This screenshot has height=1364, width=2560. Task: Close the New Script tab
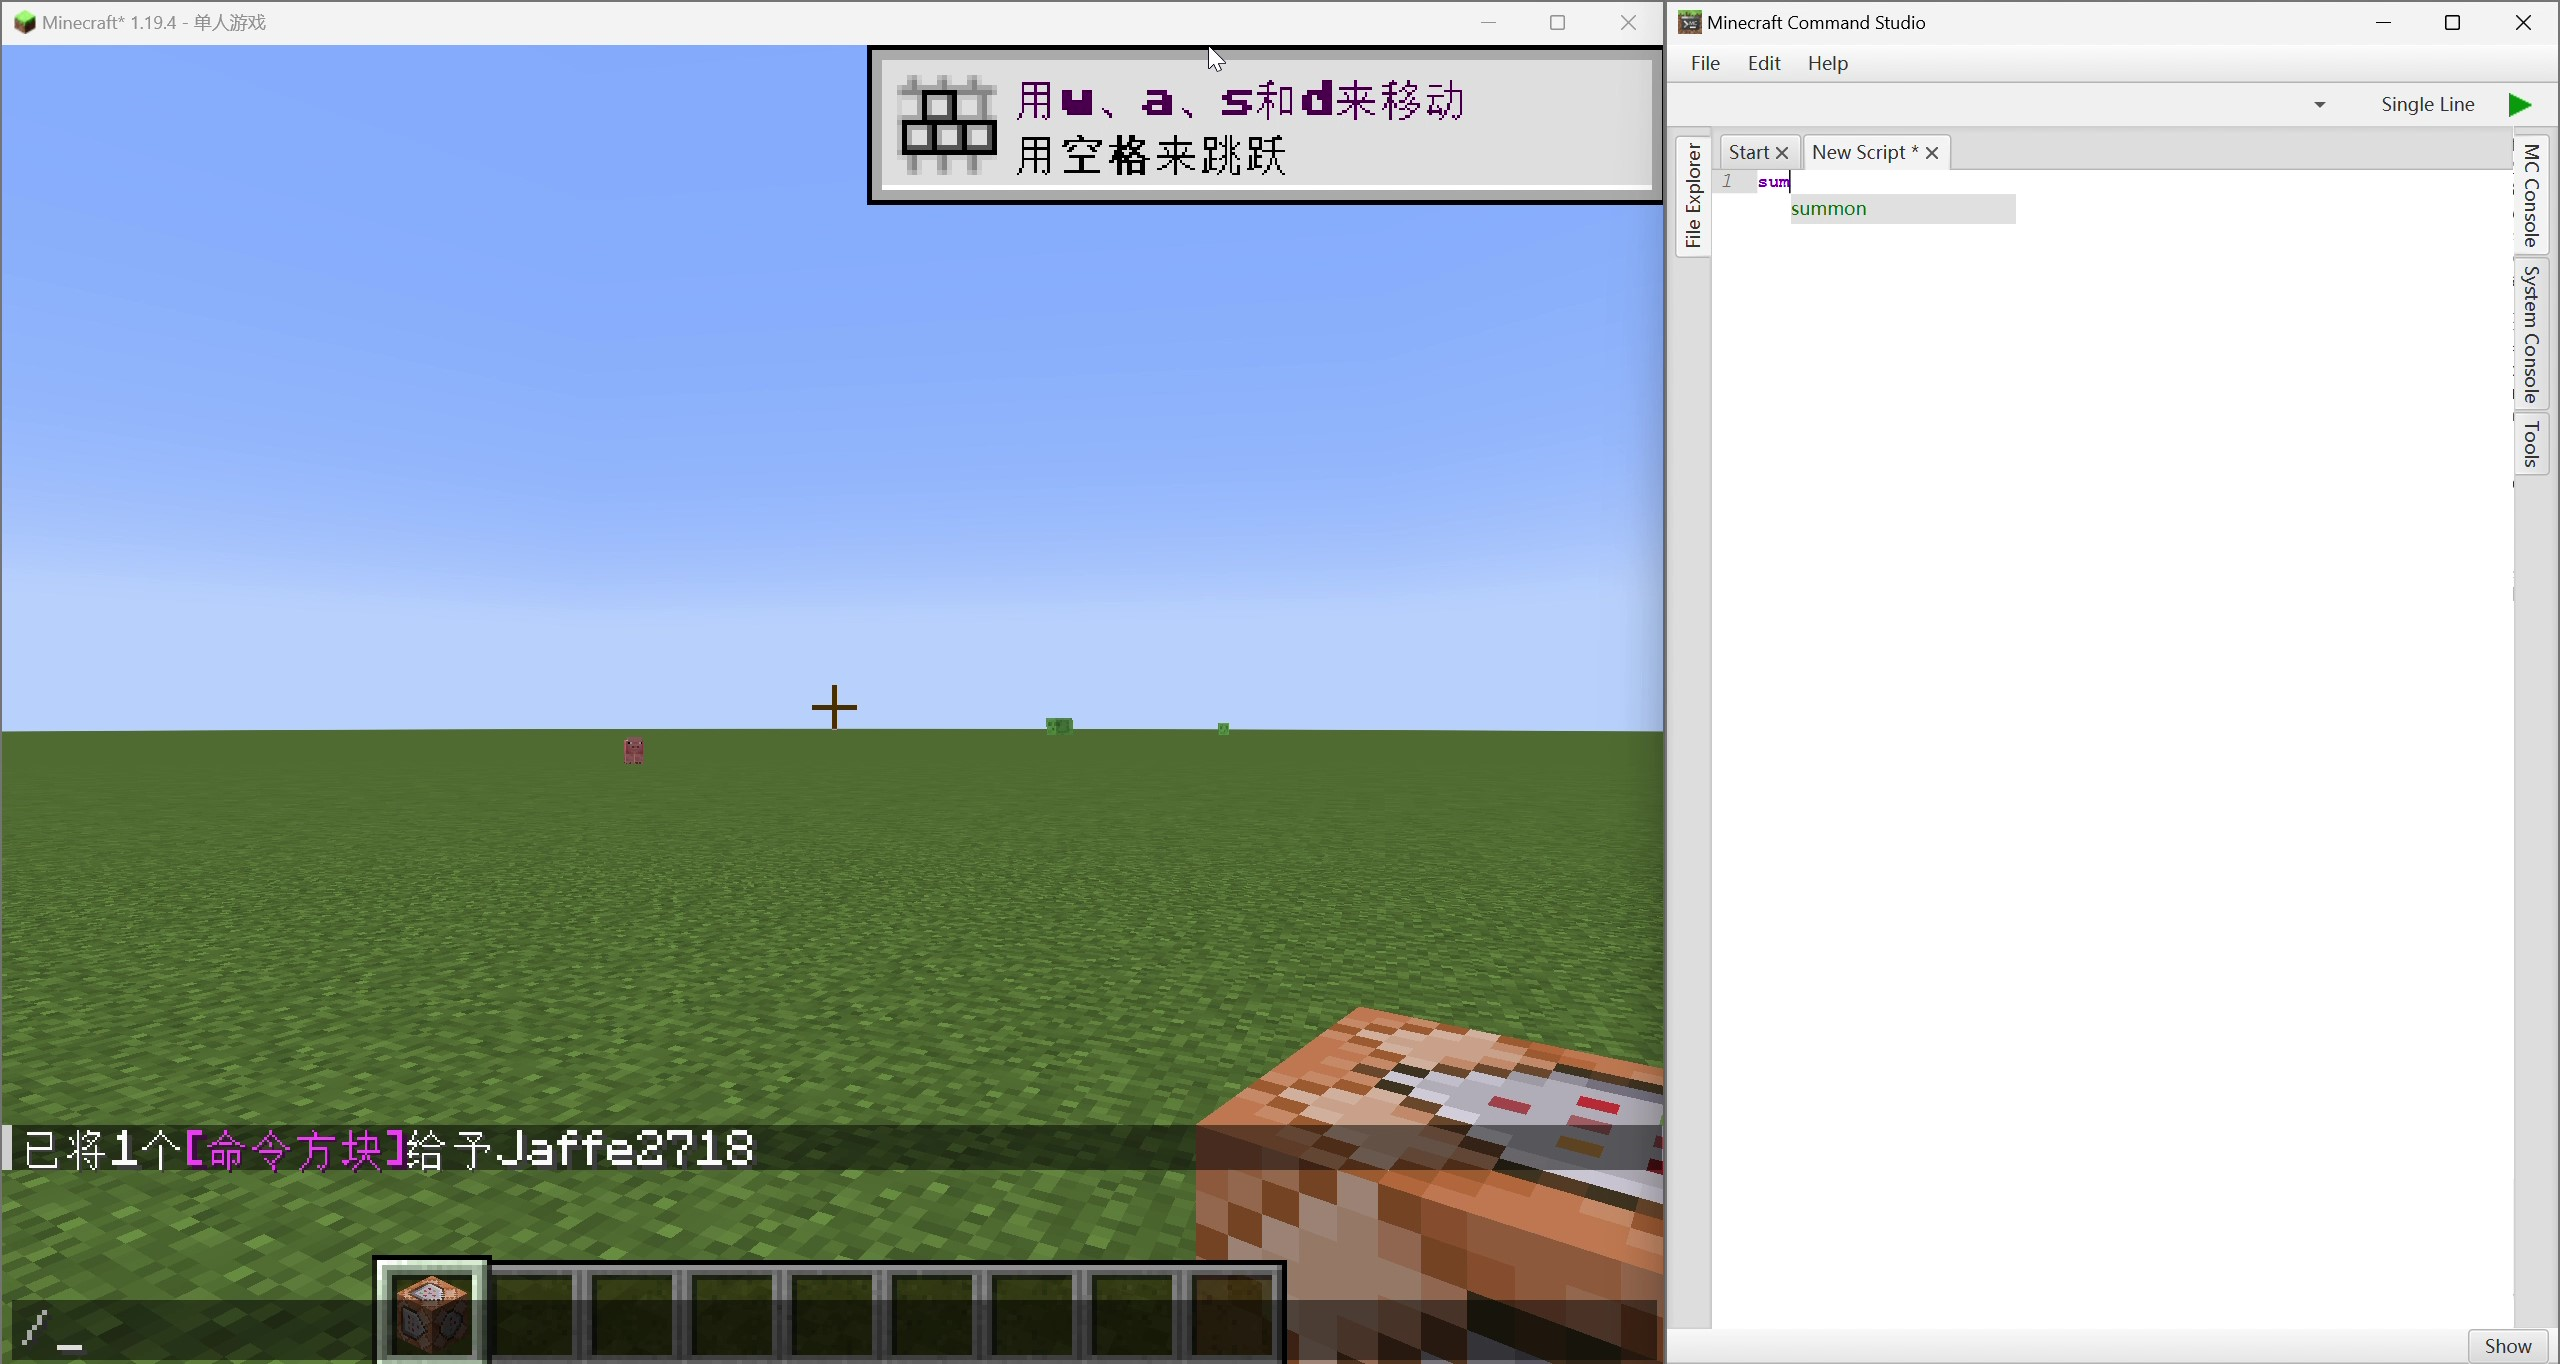click(x=1932, y=153)
